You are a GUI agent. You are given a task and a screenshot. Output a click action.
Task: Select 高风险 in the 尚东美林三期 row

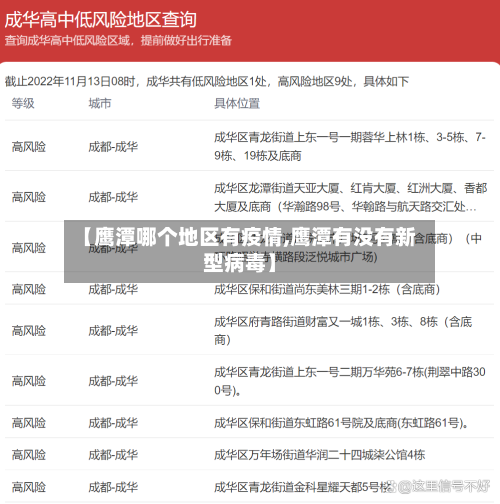pyautogui.click(x=29, y=289)
